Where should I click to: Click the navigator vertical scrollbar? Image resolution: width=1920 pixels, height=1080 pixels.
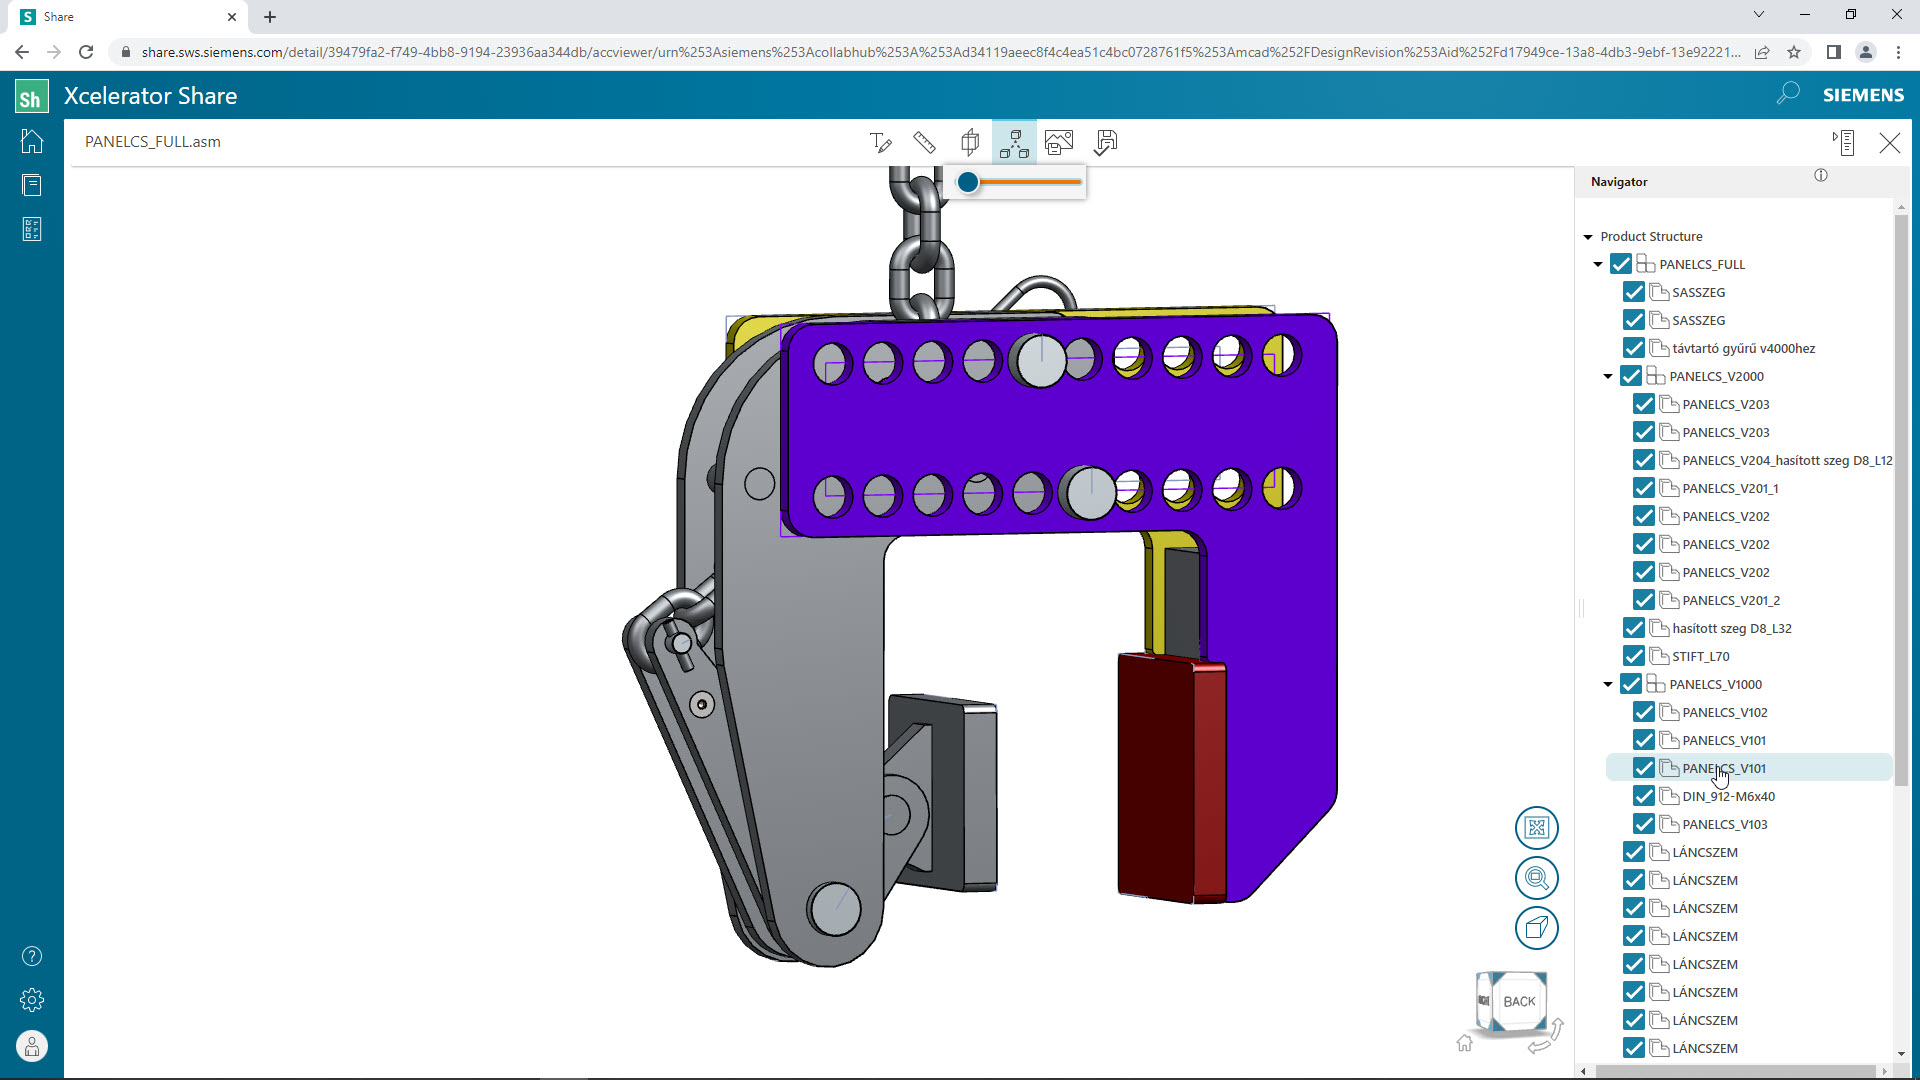[x=1901, y=500]
